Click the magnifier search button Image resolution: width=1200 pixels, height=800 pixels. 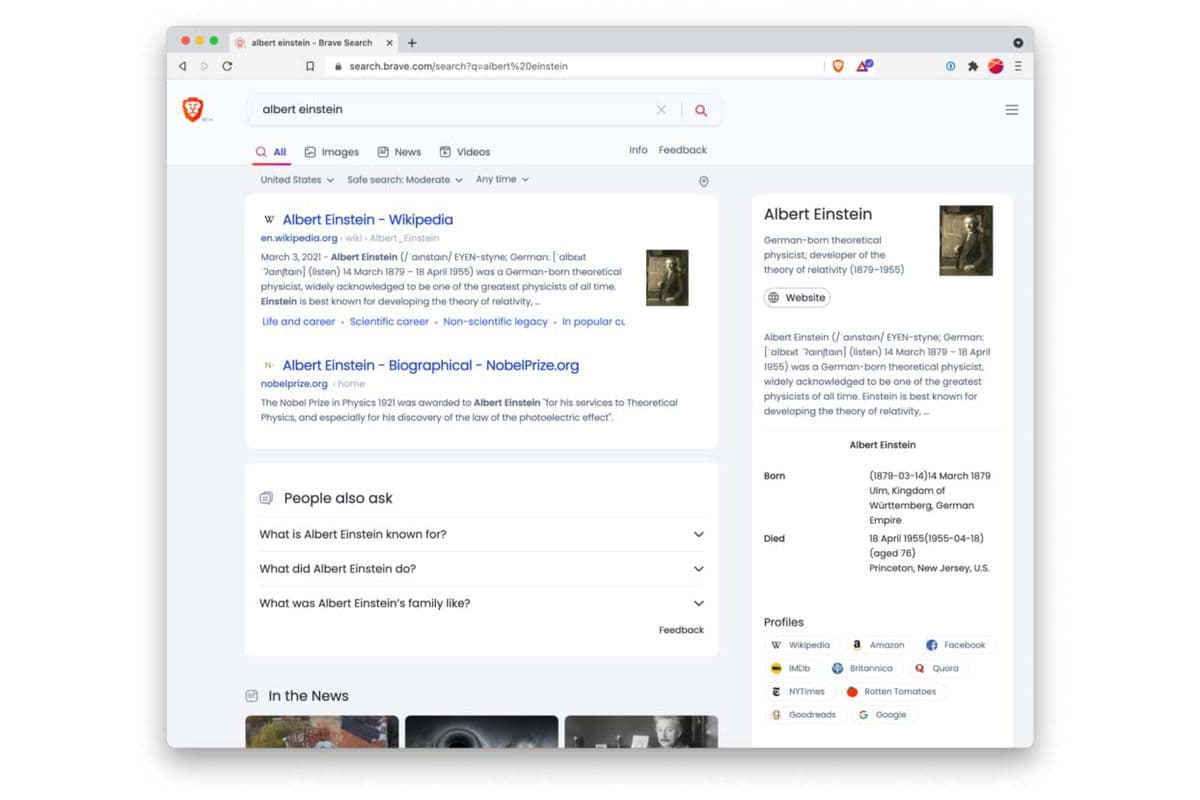pos(701,110)
